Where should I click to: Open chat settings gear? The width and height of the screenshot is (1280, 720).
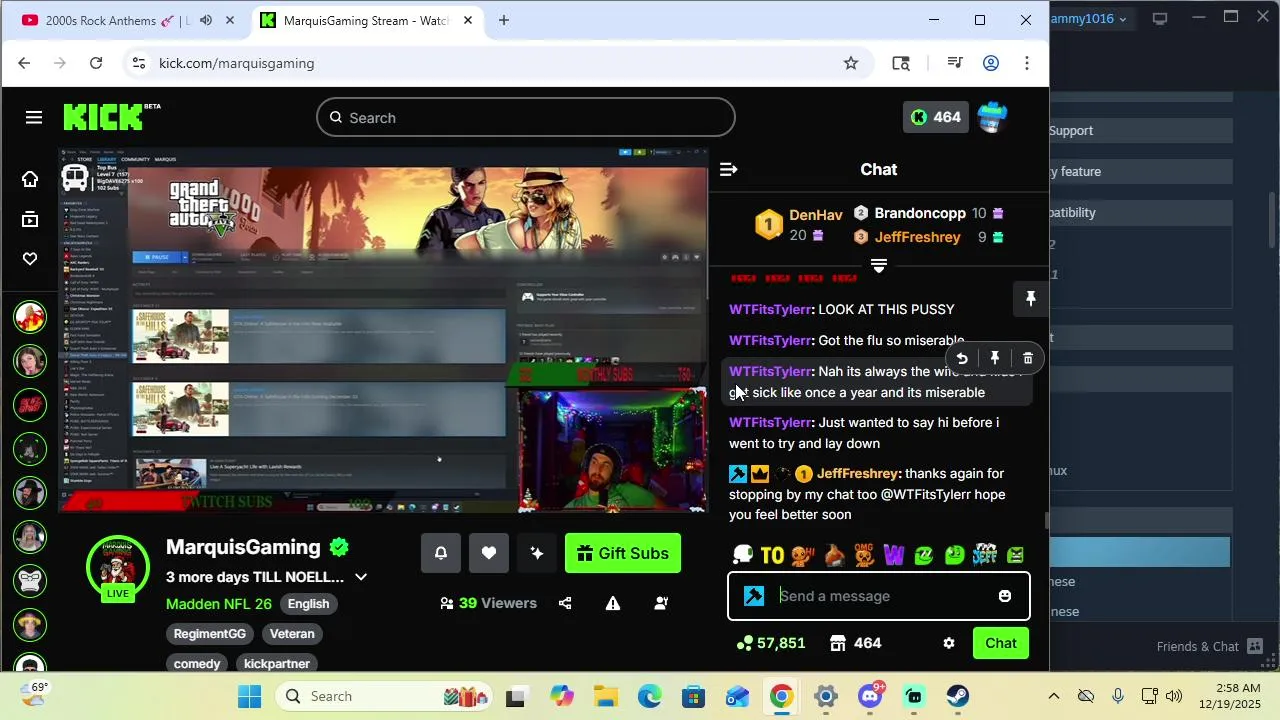949,643
